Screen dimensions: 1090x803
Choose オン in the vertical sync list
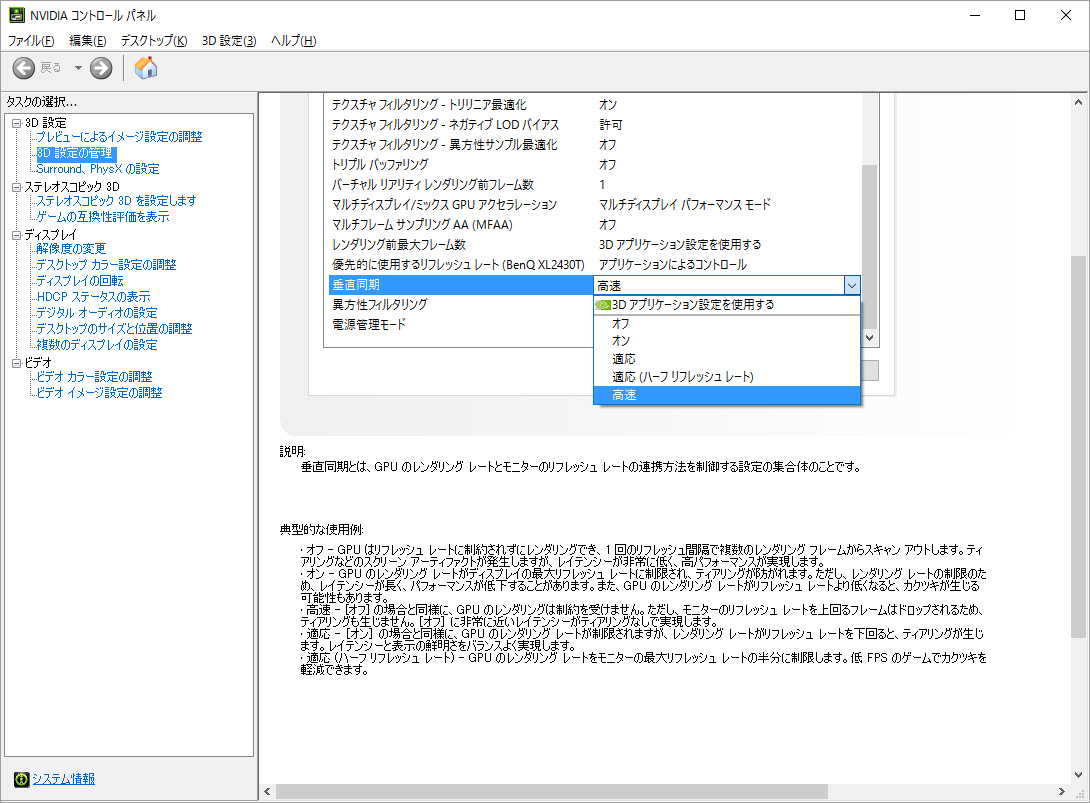pos(727,341)
